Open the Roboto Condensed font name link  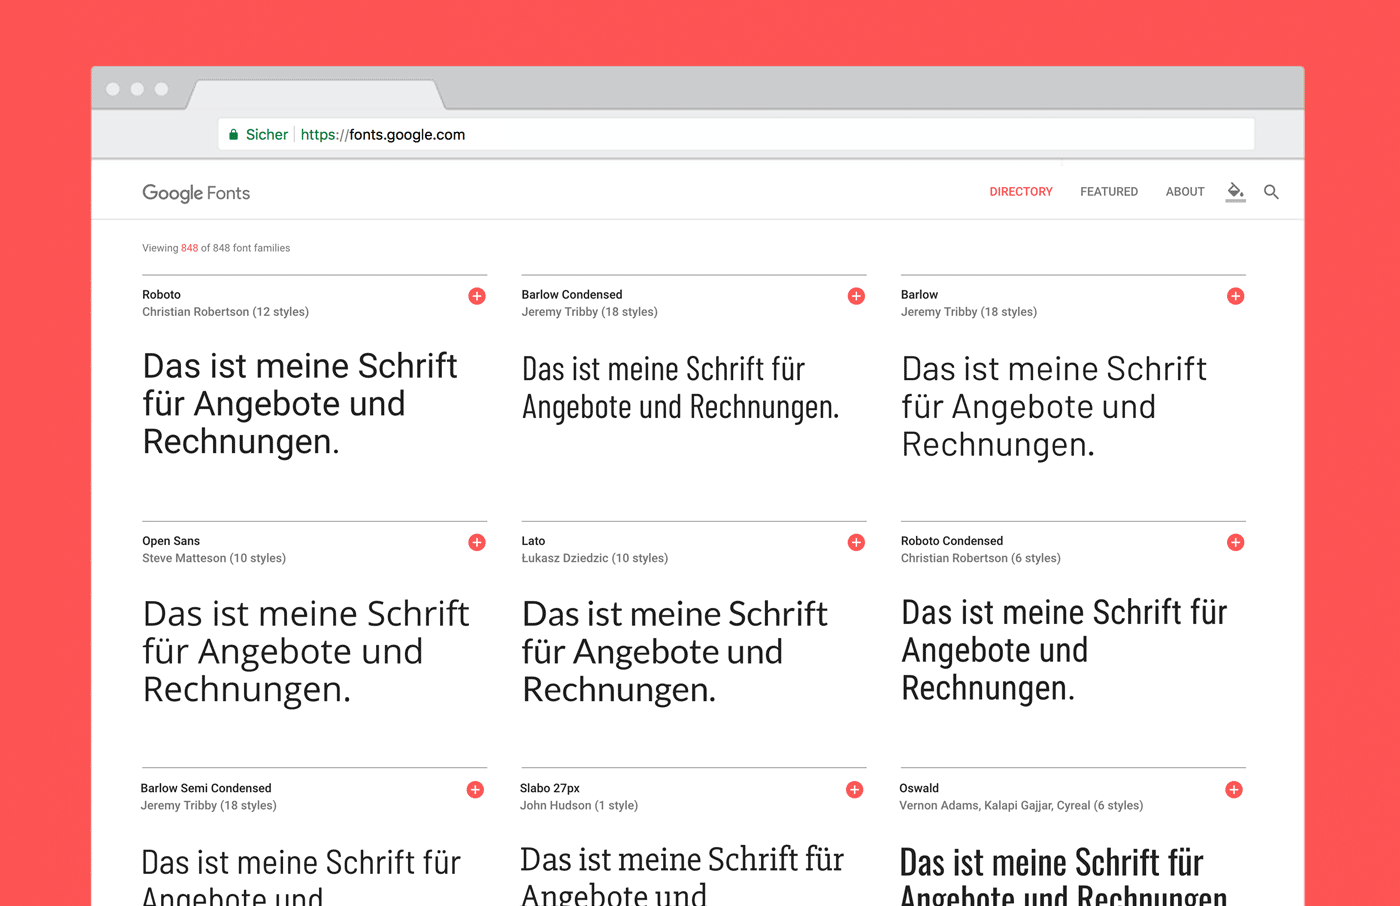(x=952, y=541)
